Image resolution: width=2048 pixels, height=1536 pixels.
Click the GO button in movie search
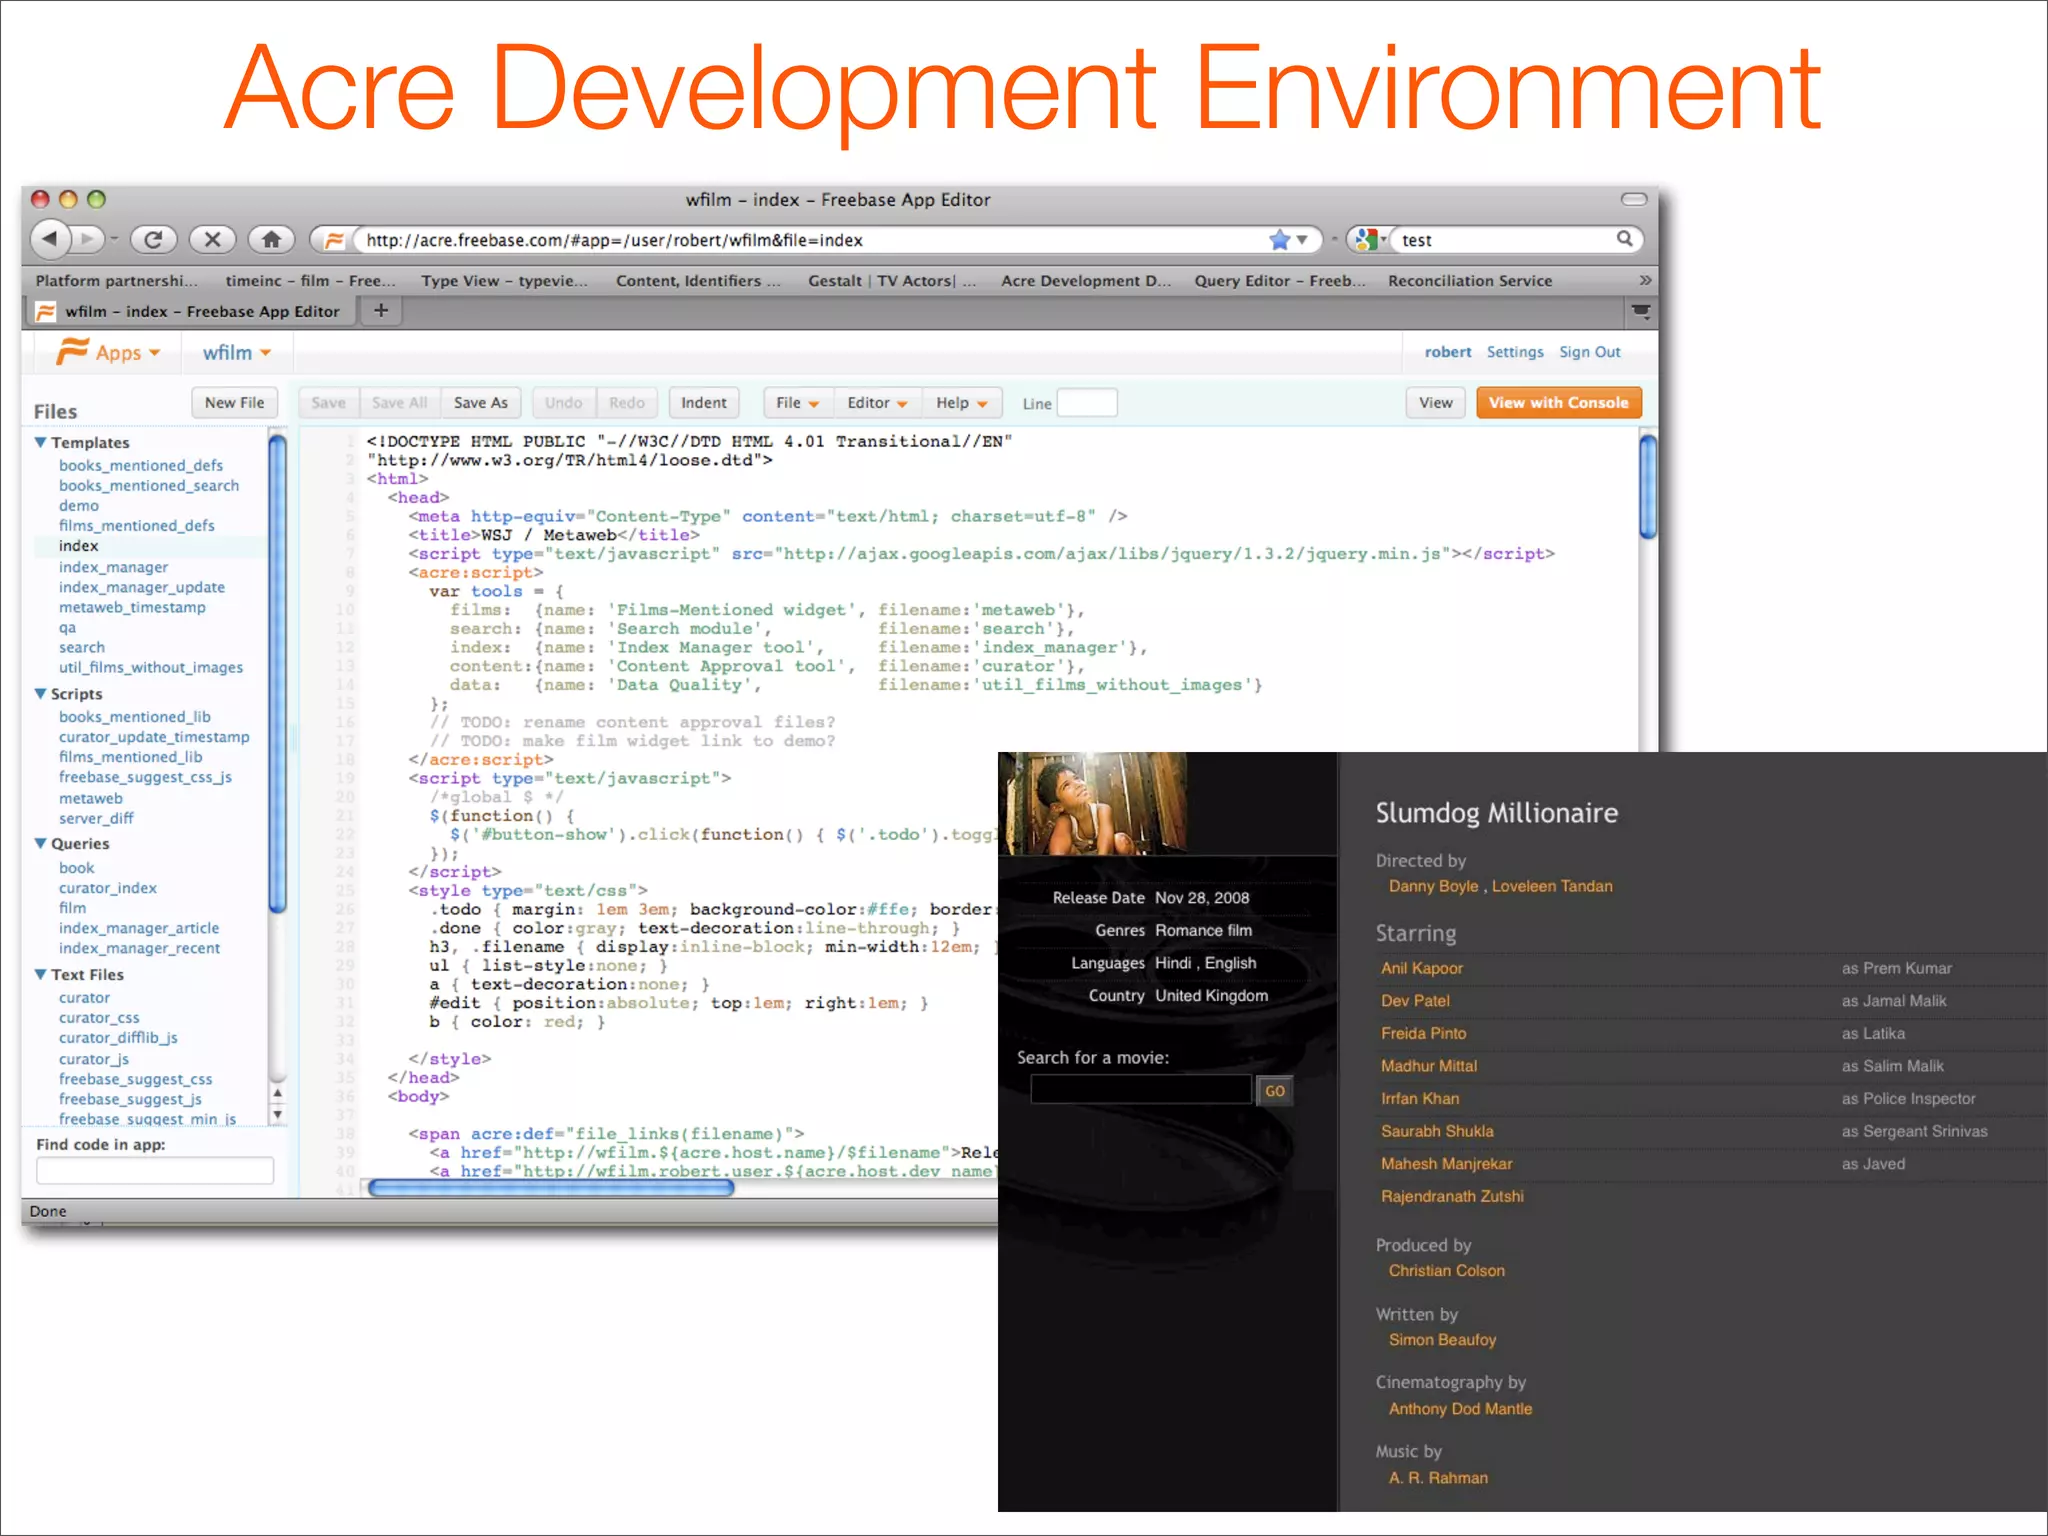[1274, 1091]
